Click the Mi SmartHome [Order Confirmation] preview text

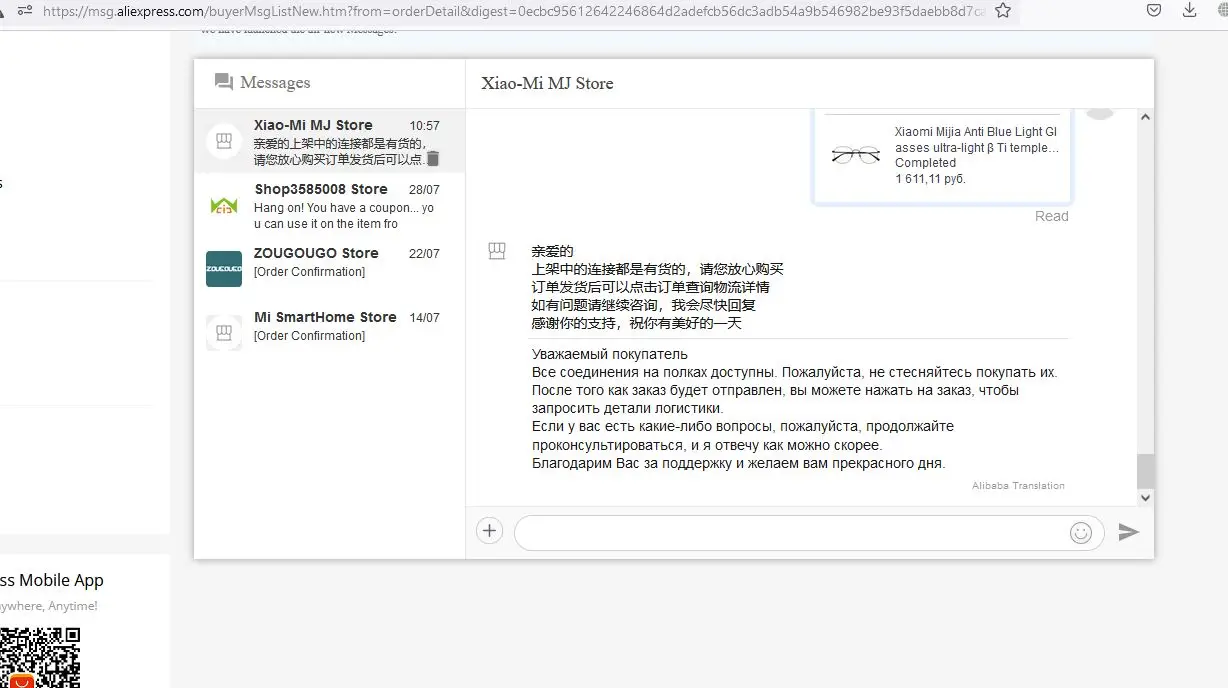tap(309, 336)
